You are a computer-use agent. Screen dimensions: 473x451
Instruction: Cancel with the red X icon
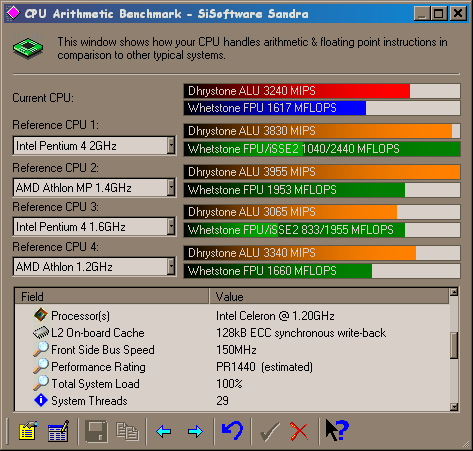(x=299, y=432)
